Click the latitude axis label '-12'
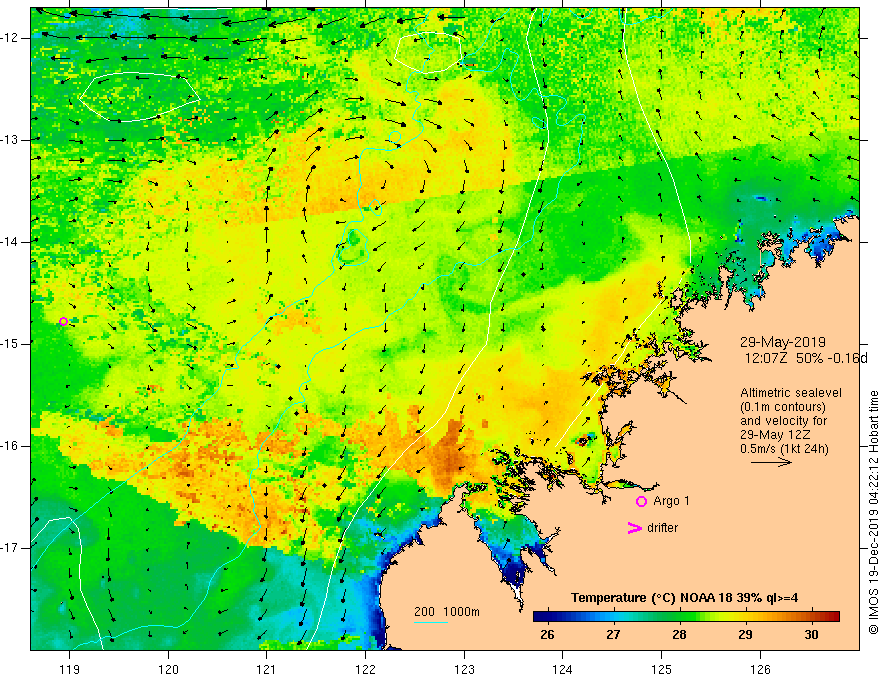Image resolution: width=880 pixels, height=680 pixels. click(x=11, y=38)
